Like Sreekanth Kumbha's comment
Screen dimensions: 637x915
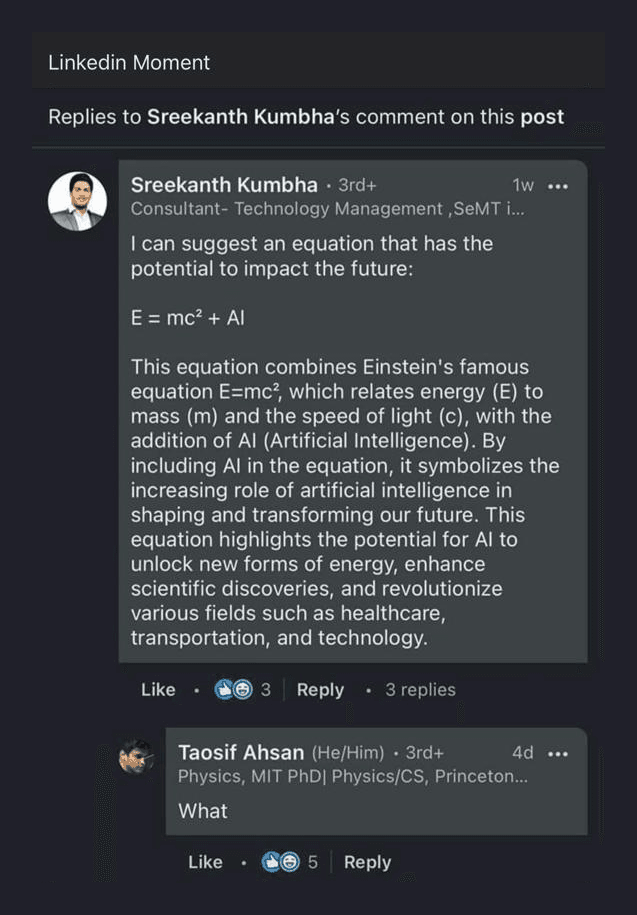click(157, 689)
